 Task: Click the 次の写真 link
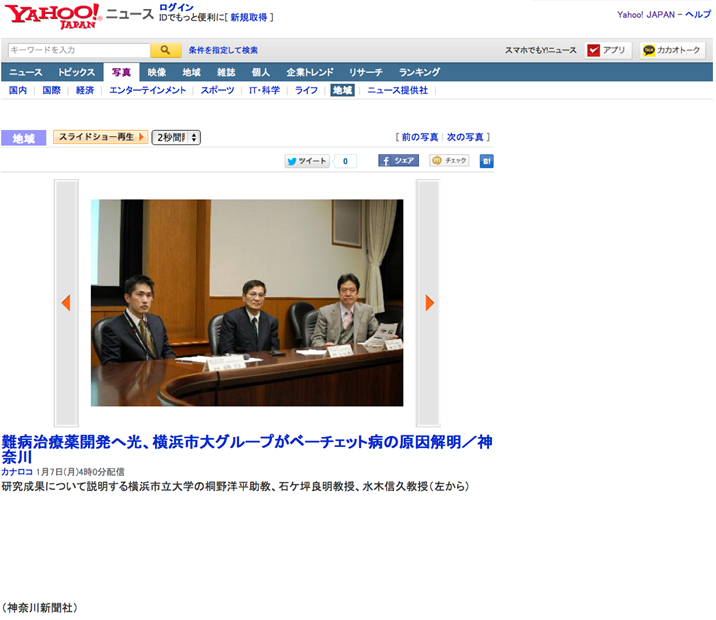coord(465,137)
